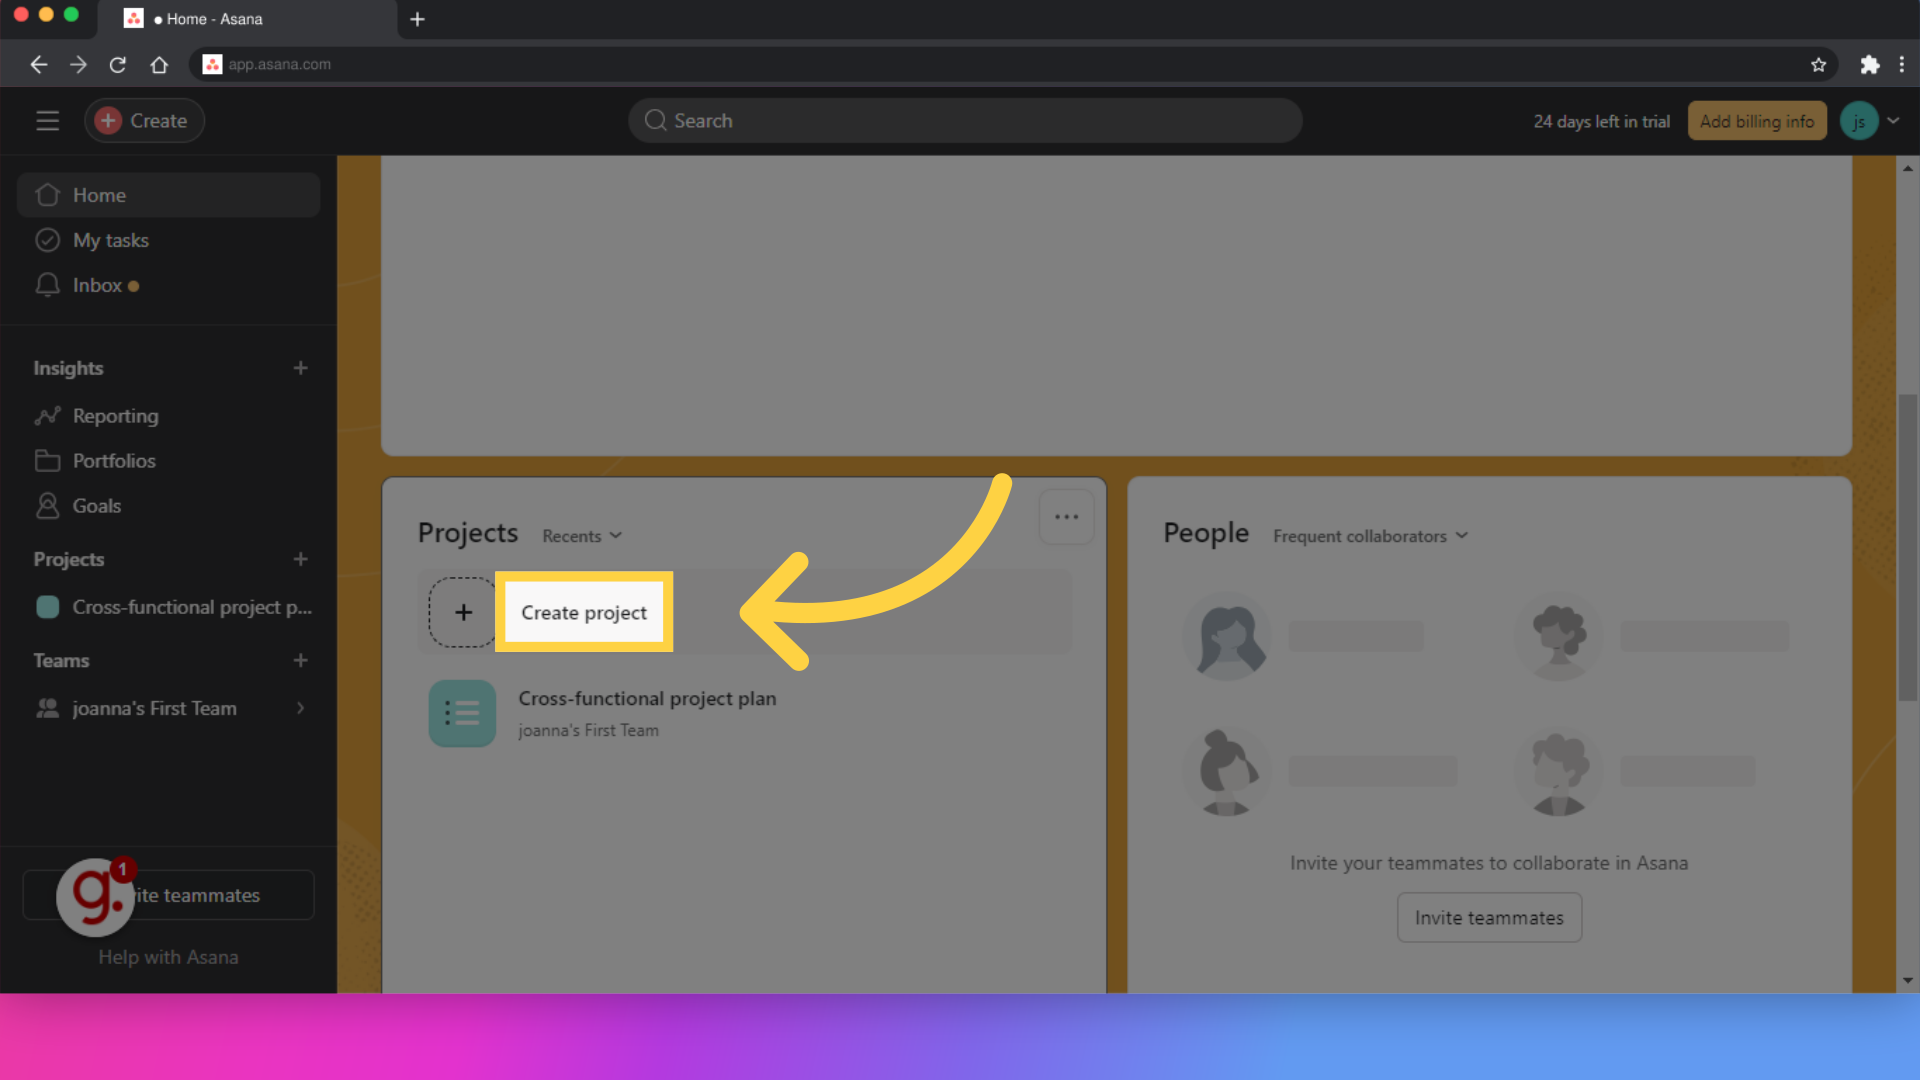The image size is (1920, 1080).
Task: Open the Frequent collaborators dropdown
Action: (x=1371, y=534)
